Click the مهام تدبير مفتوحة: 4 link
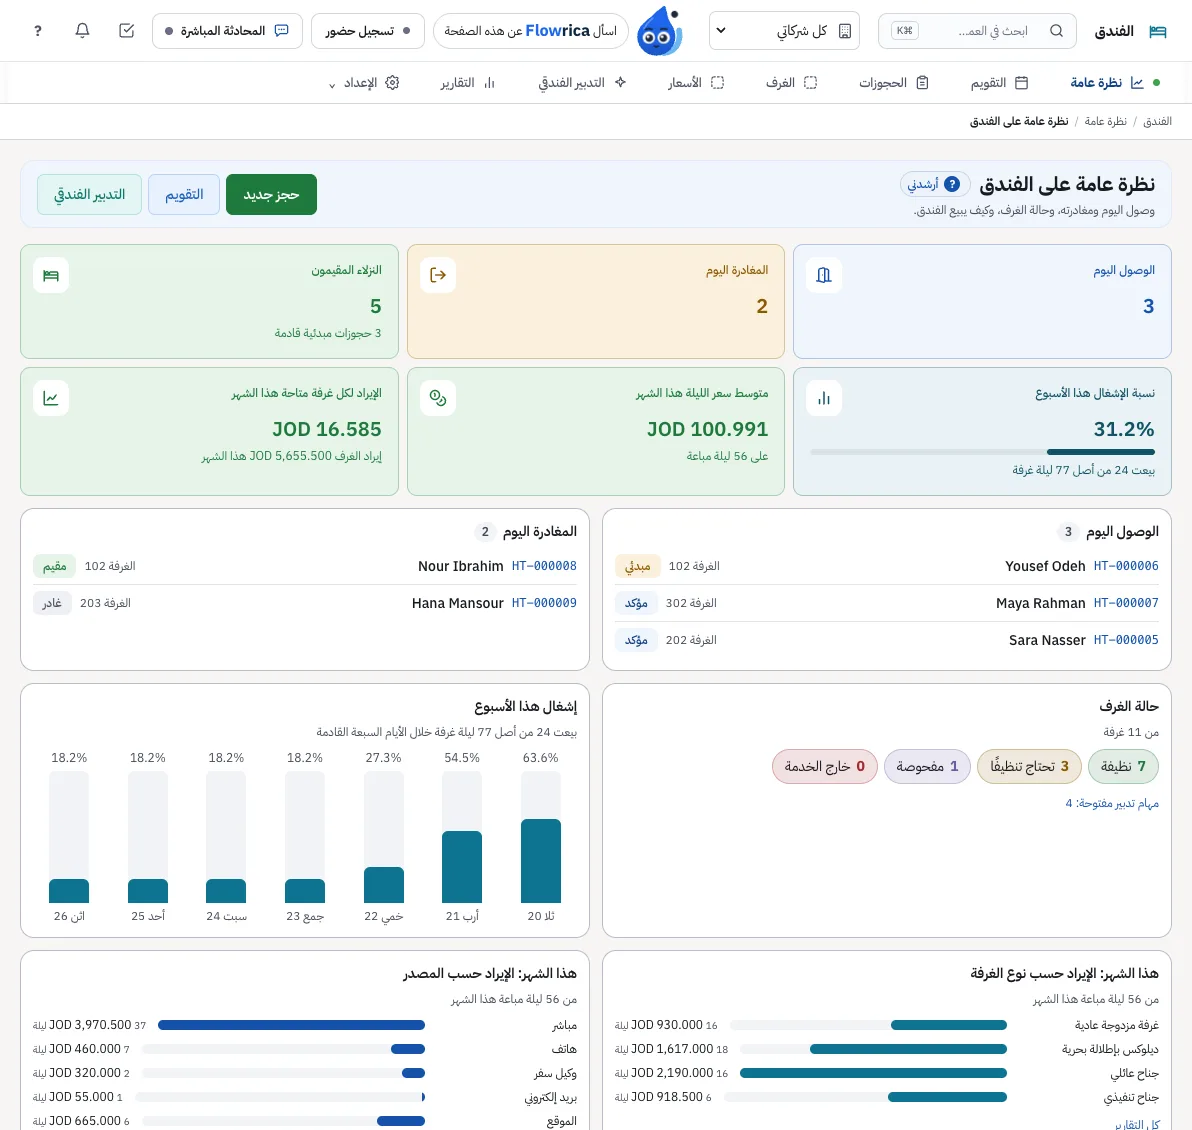 1112,803
